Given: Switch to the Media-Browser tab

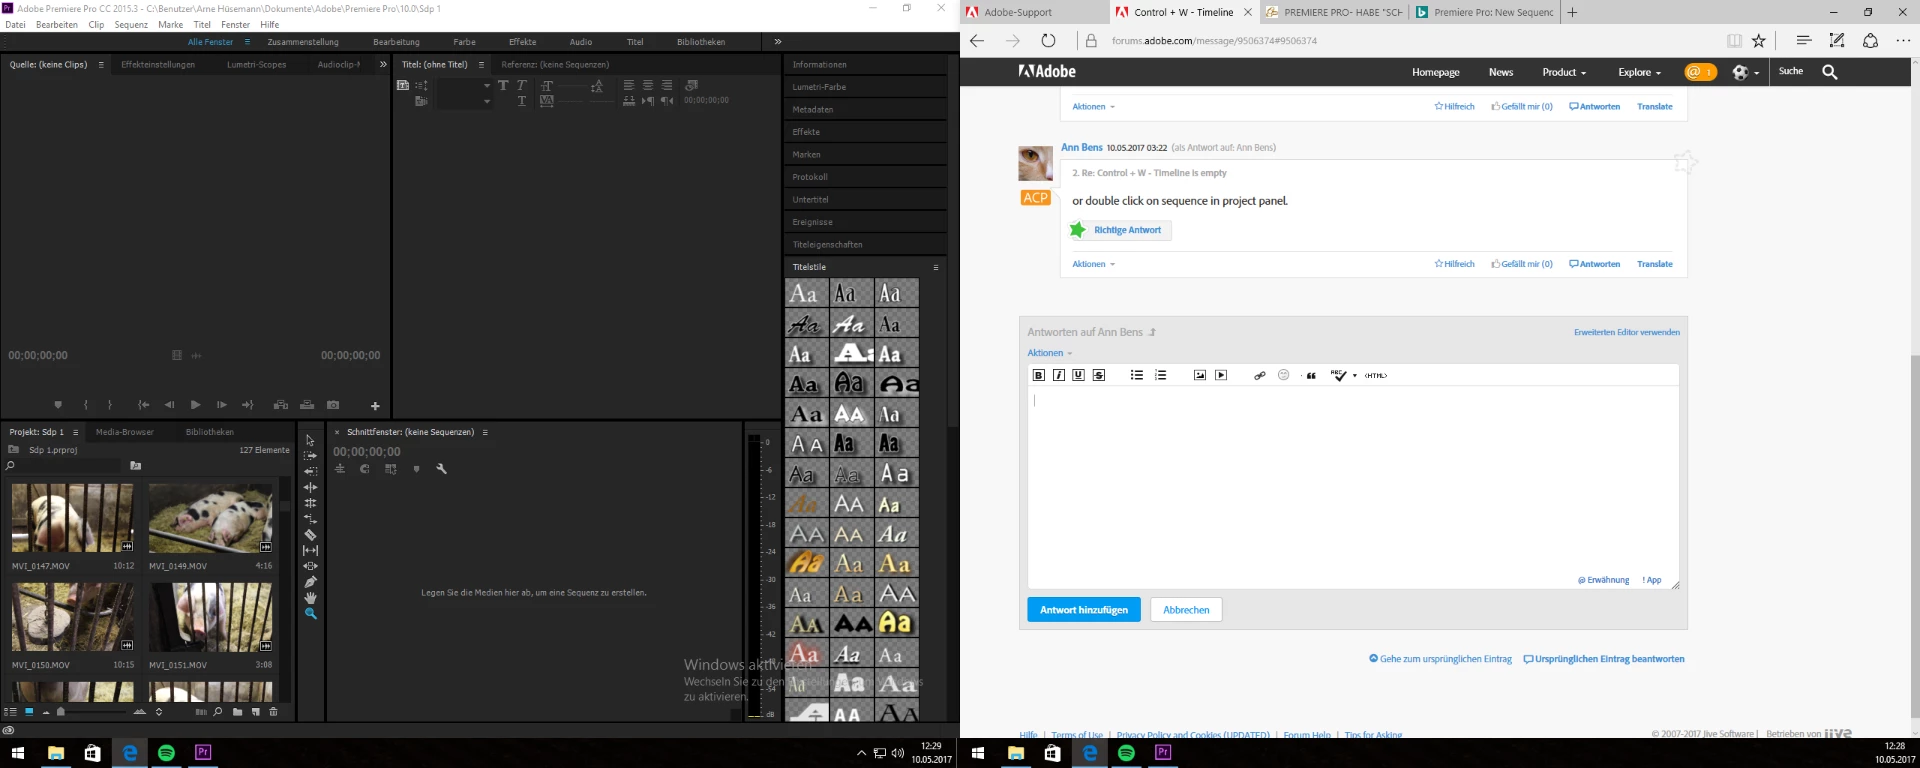Looking at the screenshot, I should [125, 432].
